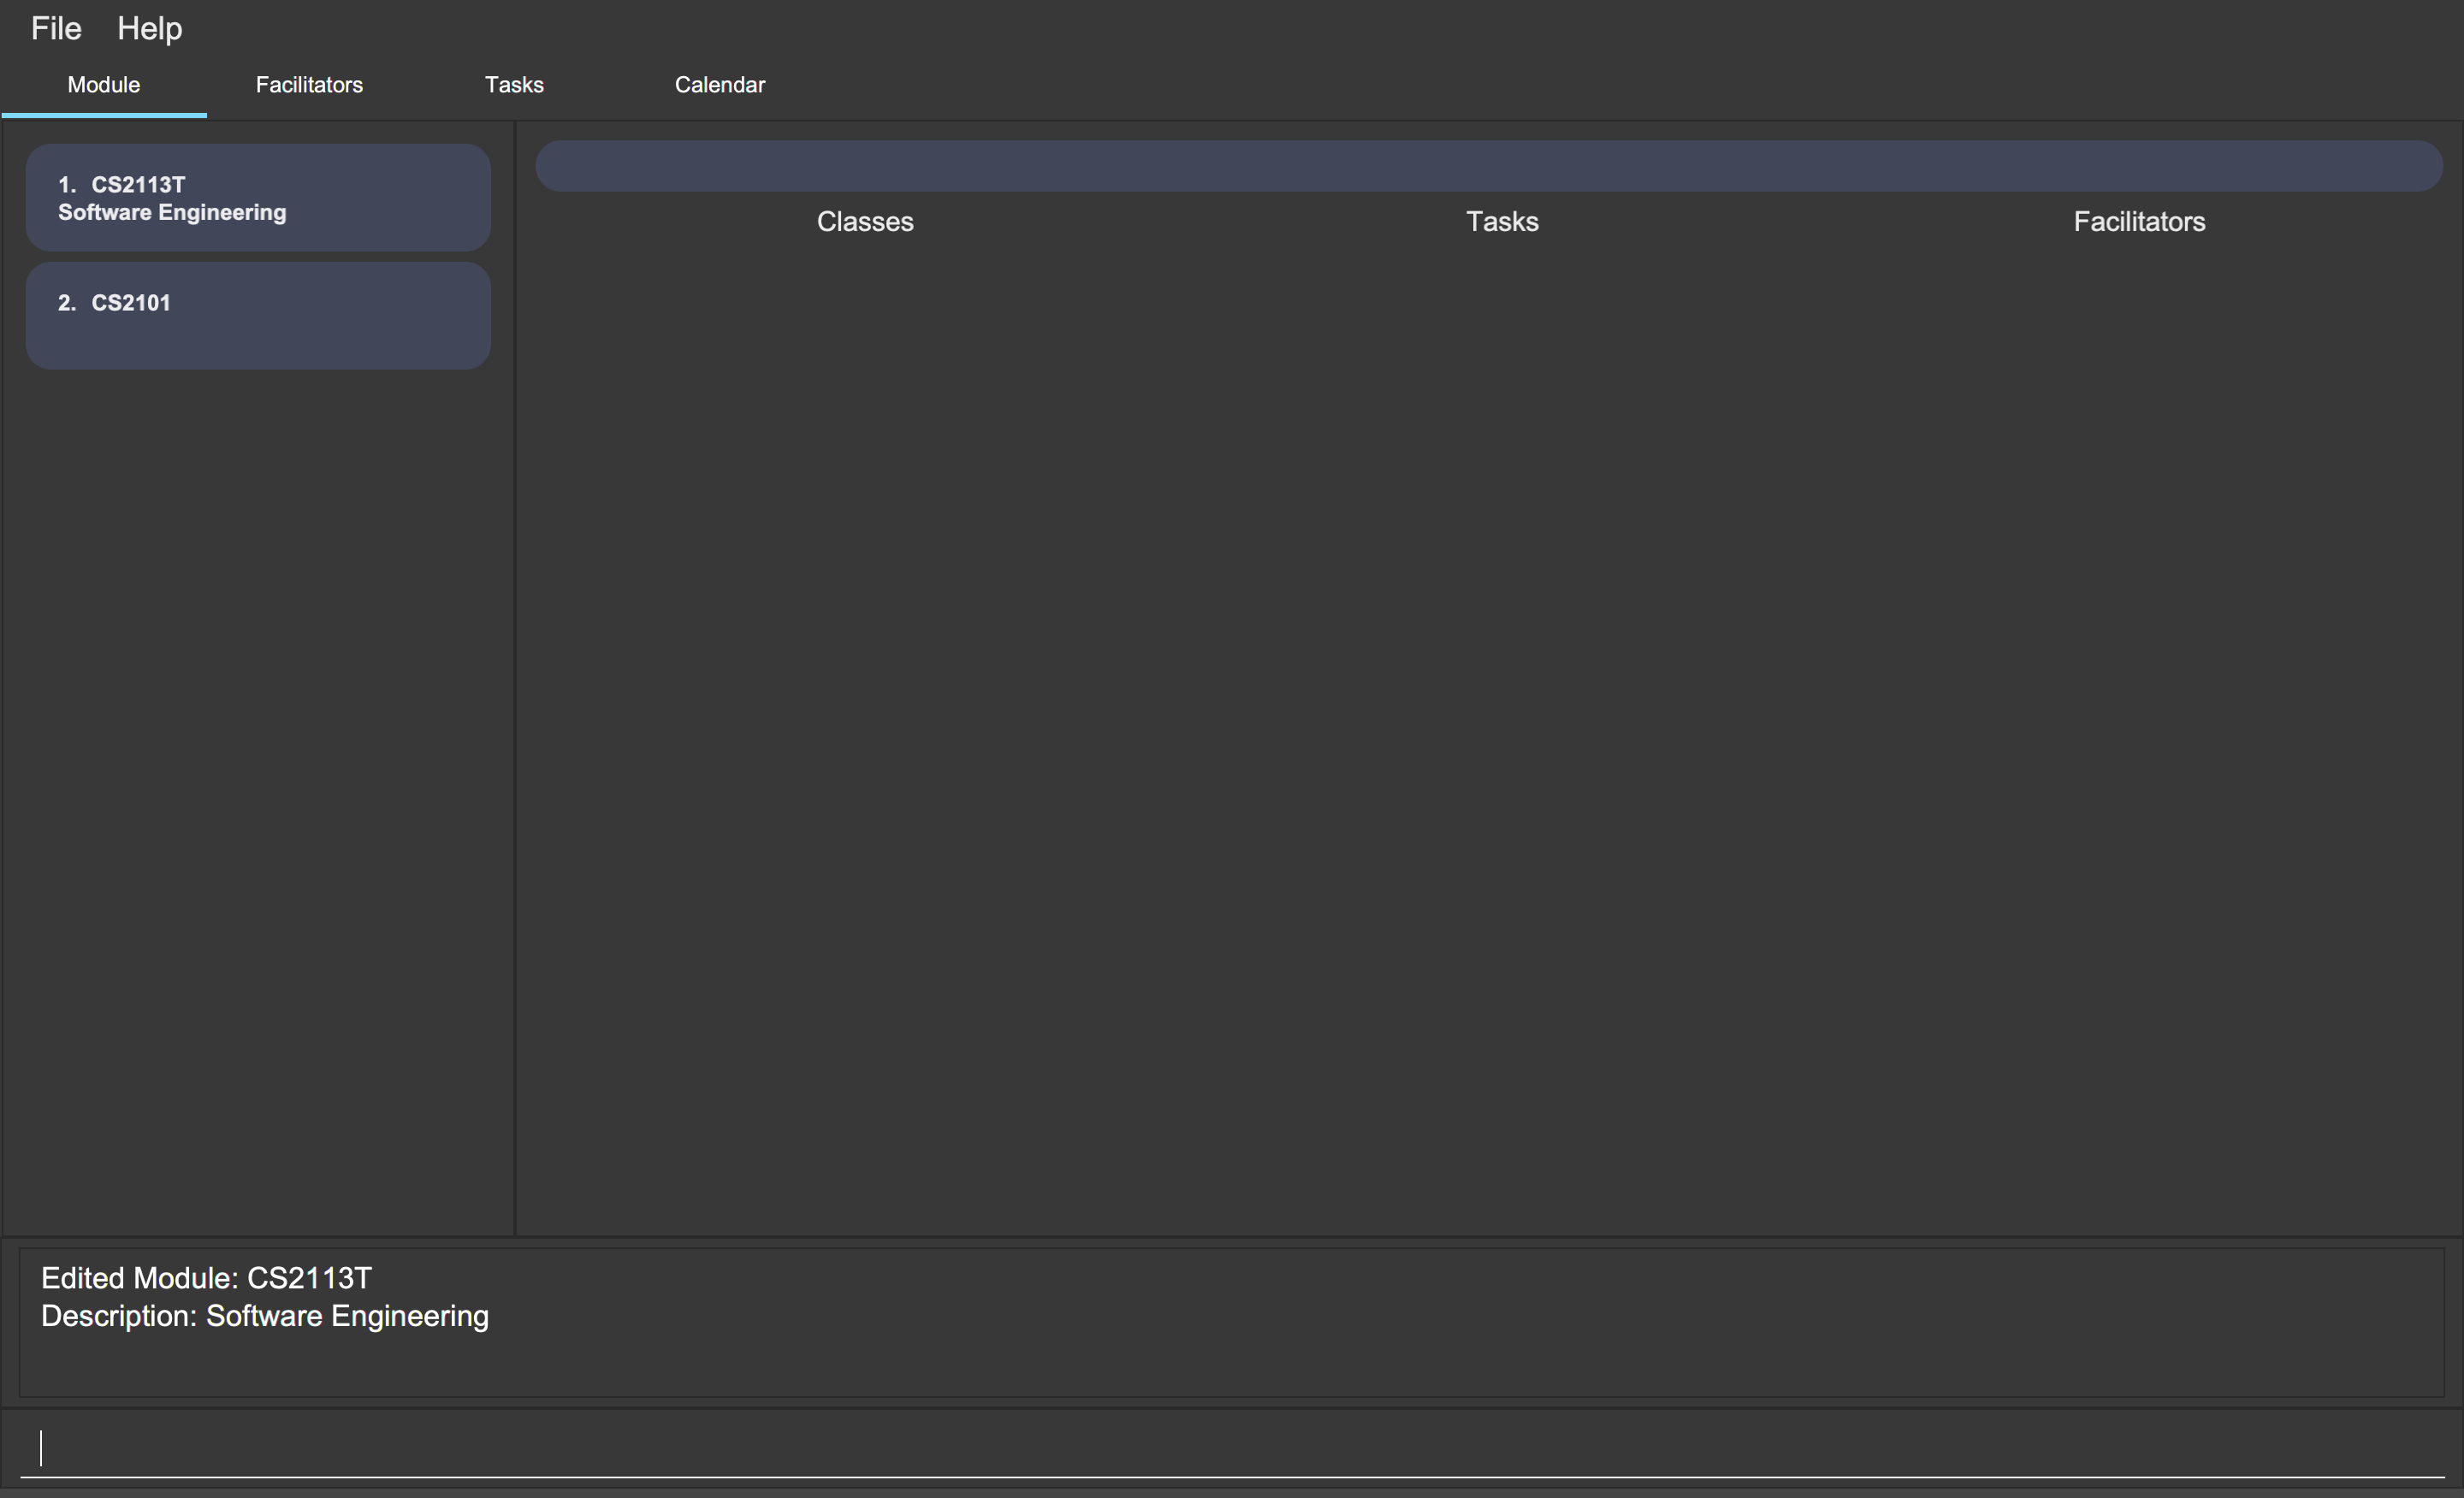Select the CS2113T Software Engineering module card

pos(258,197)
